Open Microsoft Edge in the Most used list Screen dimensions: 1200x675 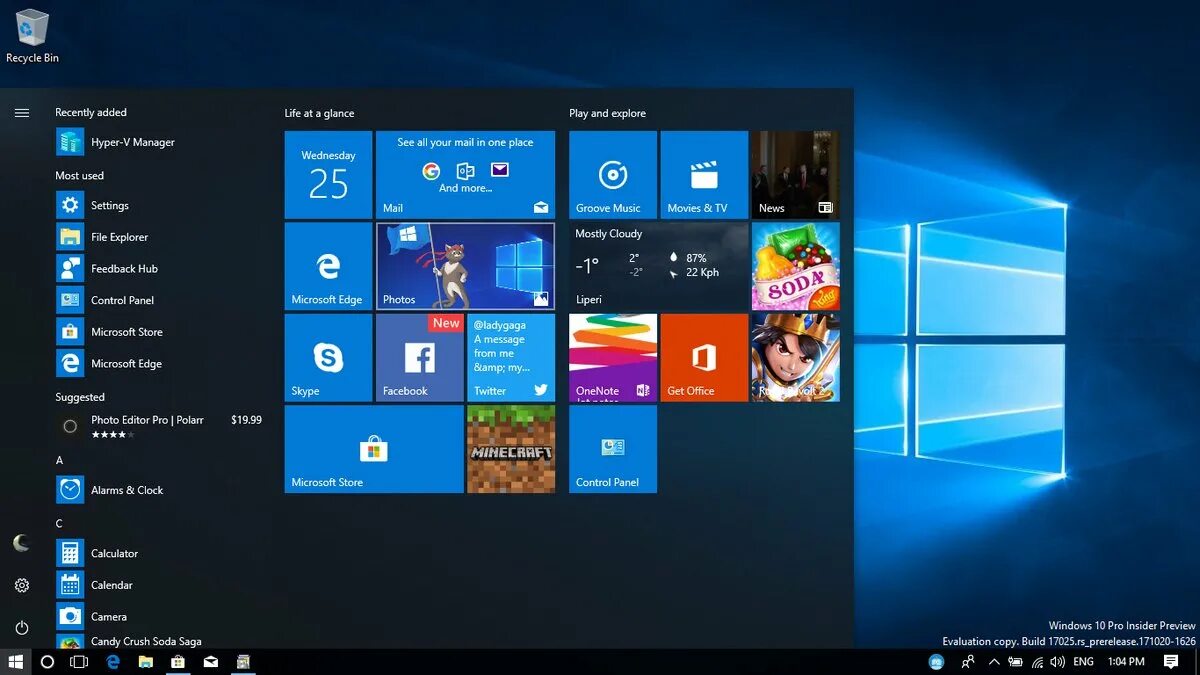(x=160, y=364)
